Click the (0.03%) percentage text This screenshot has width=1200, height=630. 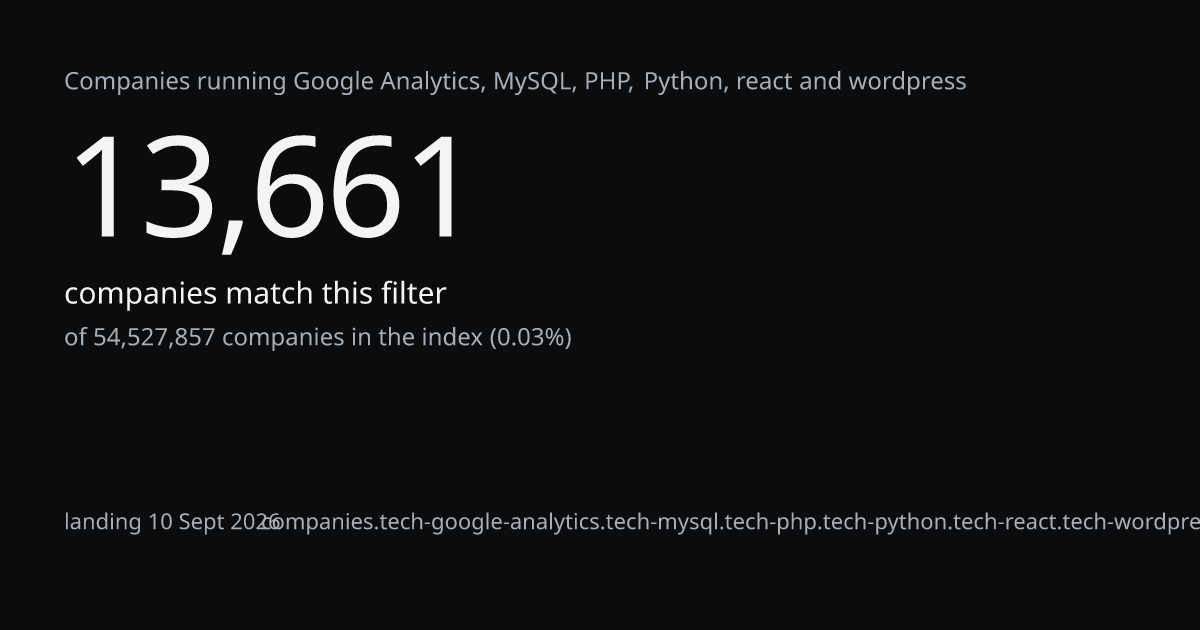pos(530,338)
